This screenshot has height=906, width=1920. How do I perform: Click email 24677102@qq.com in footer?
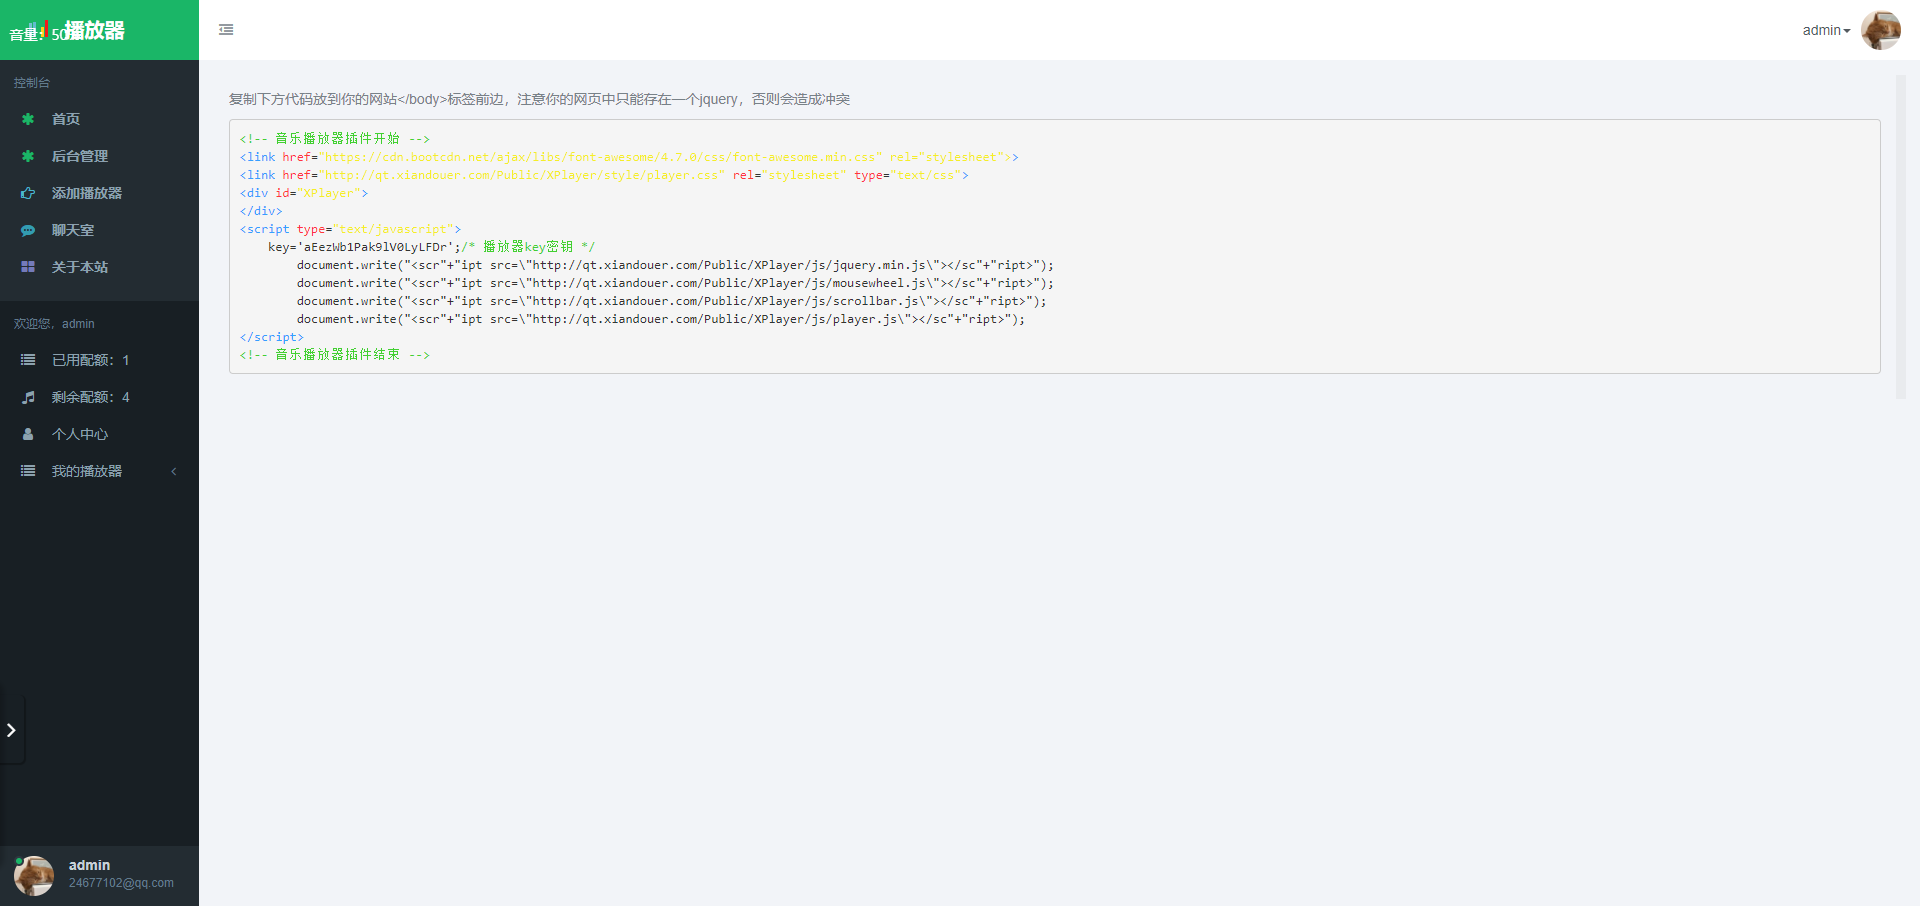121,883
